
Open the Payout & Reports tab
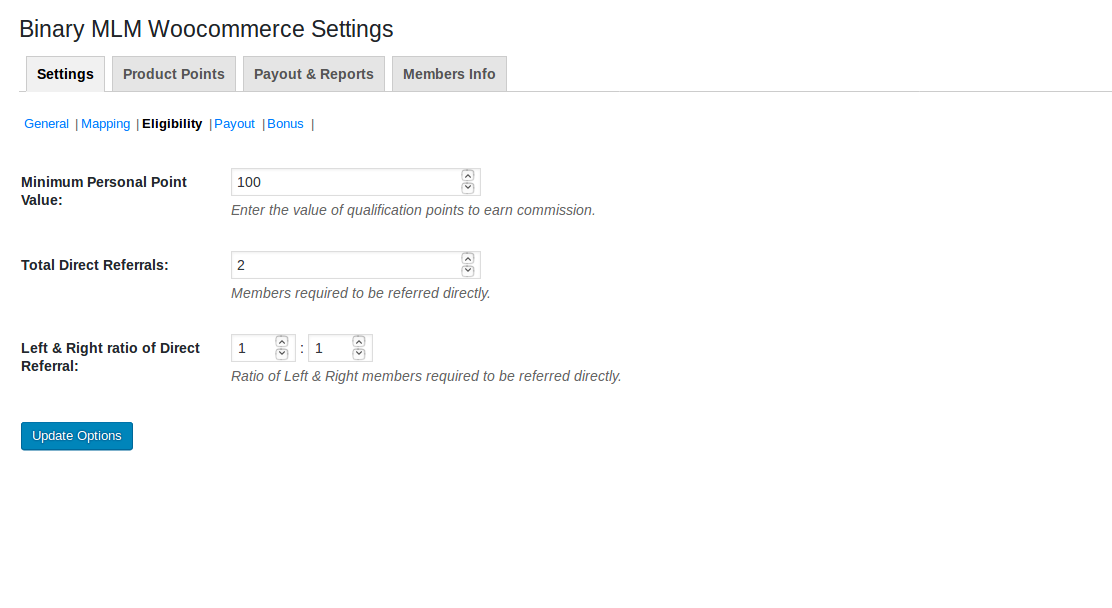pos(313,74)
